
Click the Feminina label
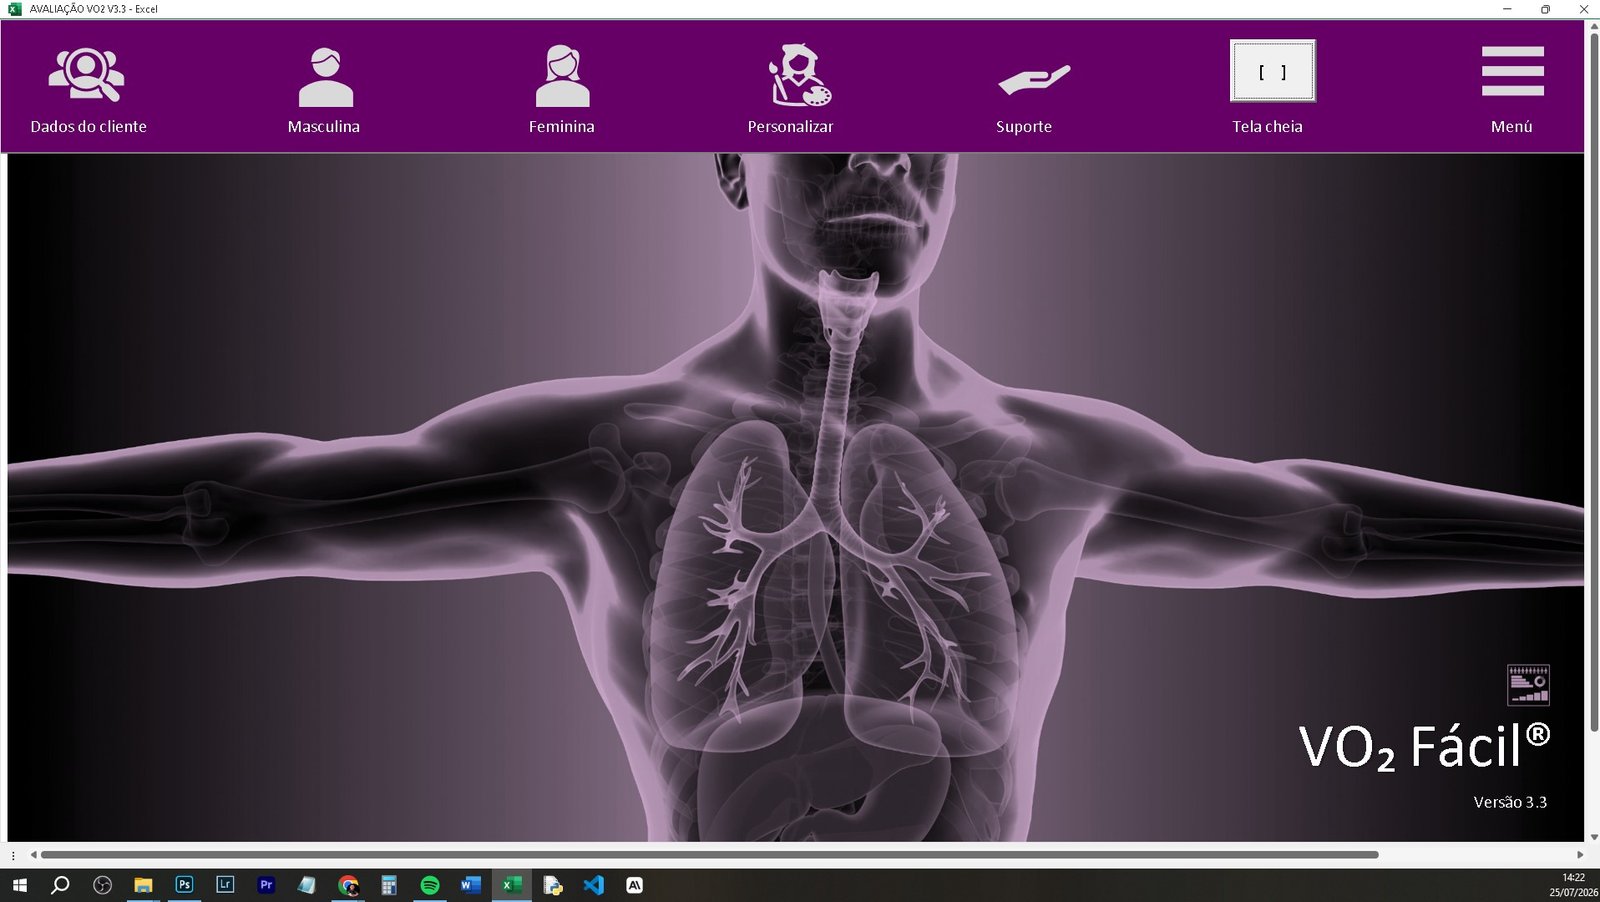562,127
